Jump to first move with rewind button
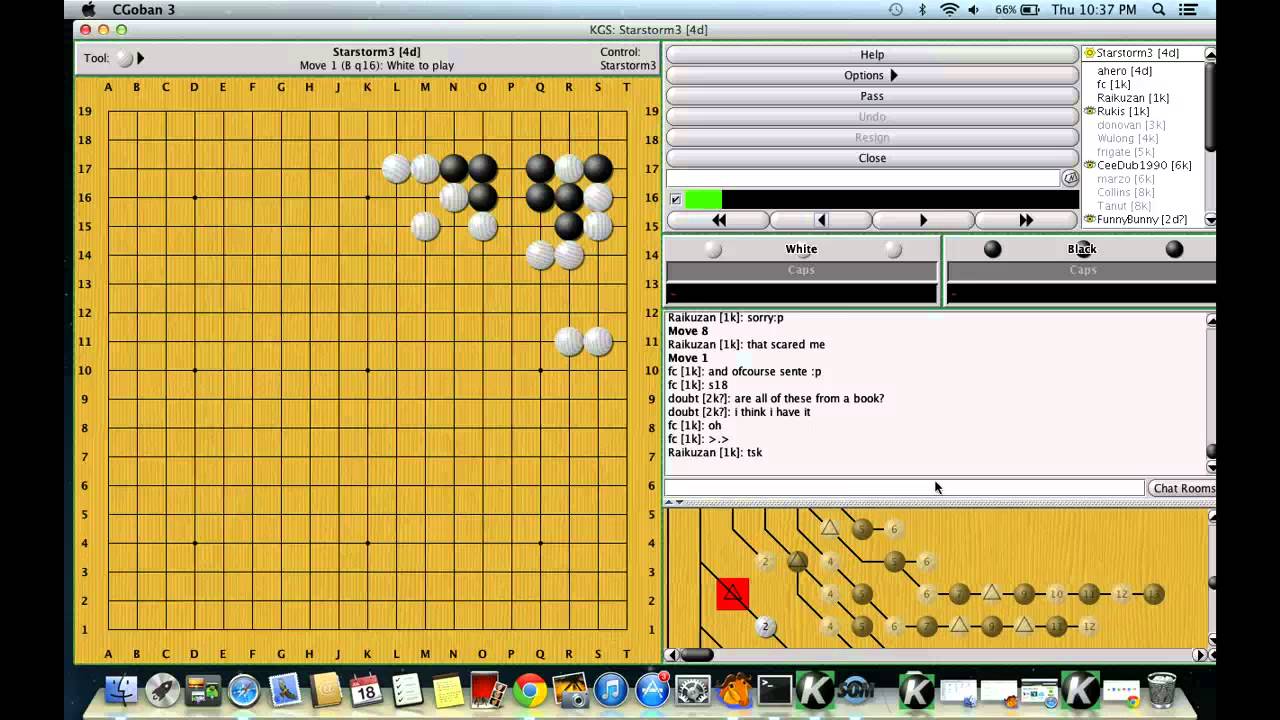Screen dimensions: 1280x720 tap(718, 220)
